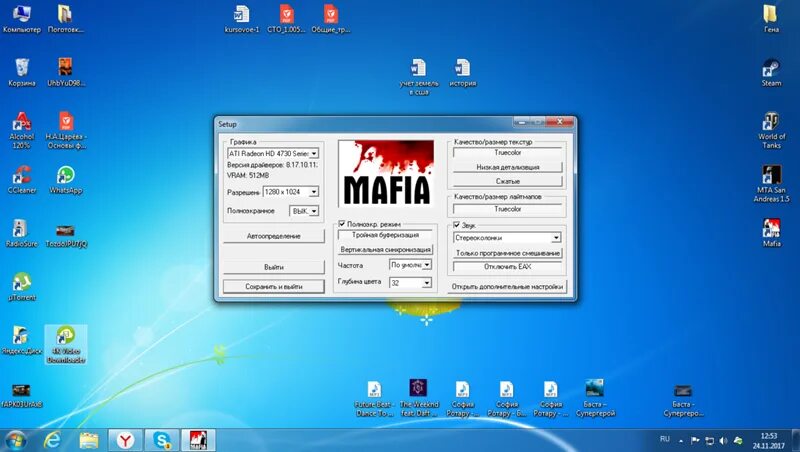Select The Weeknd feat. Daft file icon
The image size is (800, 452).
click(418, 398)
